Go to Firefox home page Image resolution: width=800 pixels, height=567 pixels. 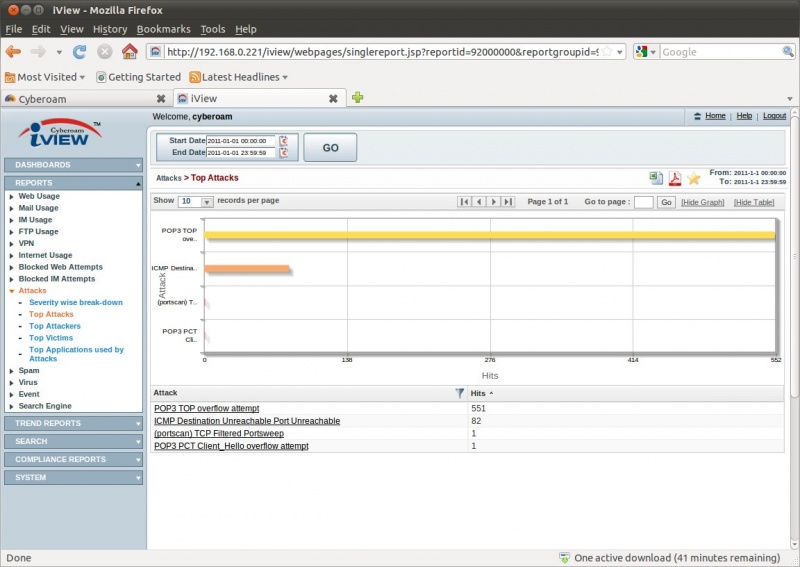[129, 51]
